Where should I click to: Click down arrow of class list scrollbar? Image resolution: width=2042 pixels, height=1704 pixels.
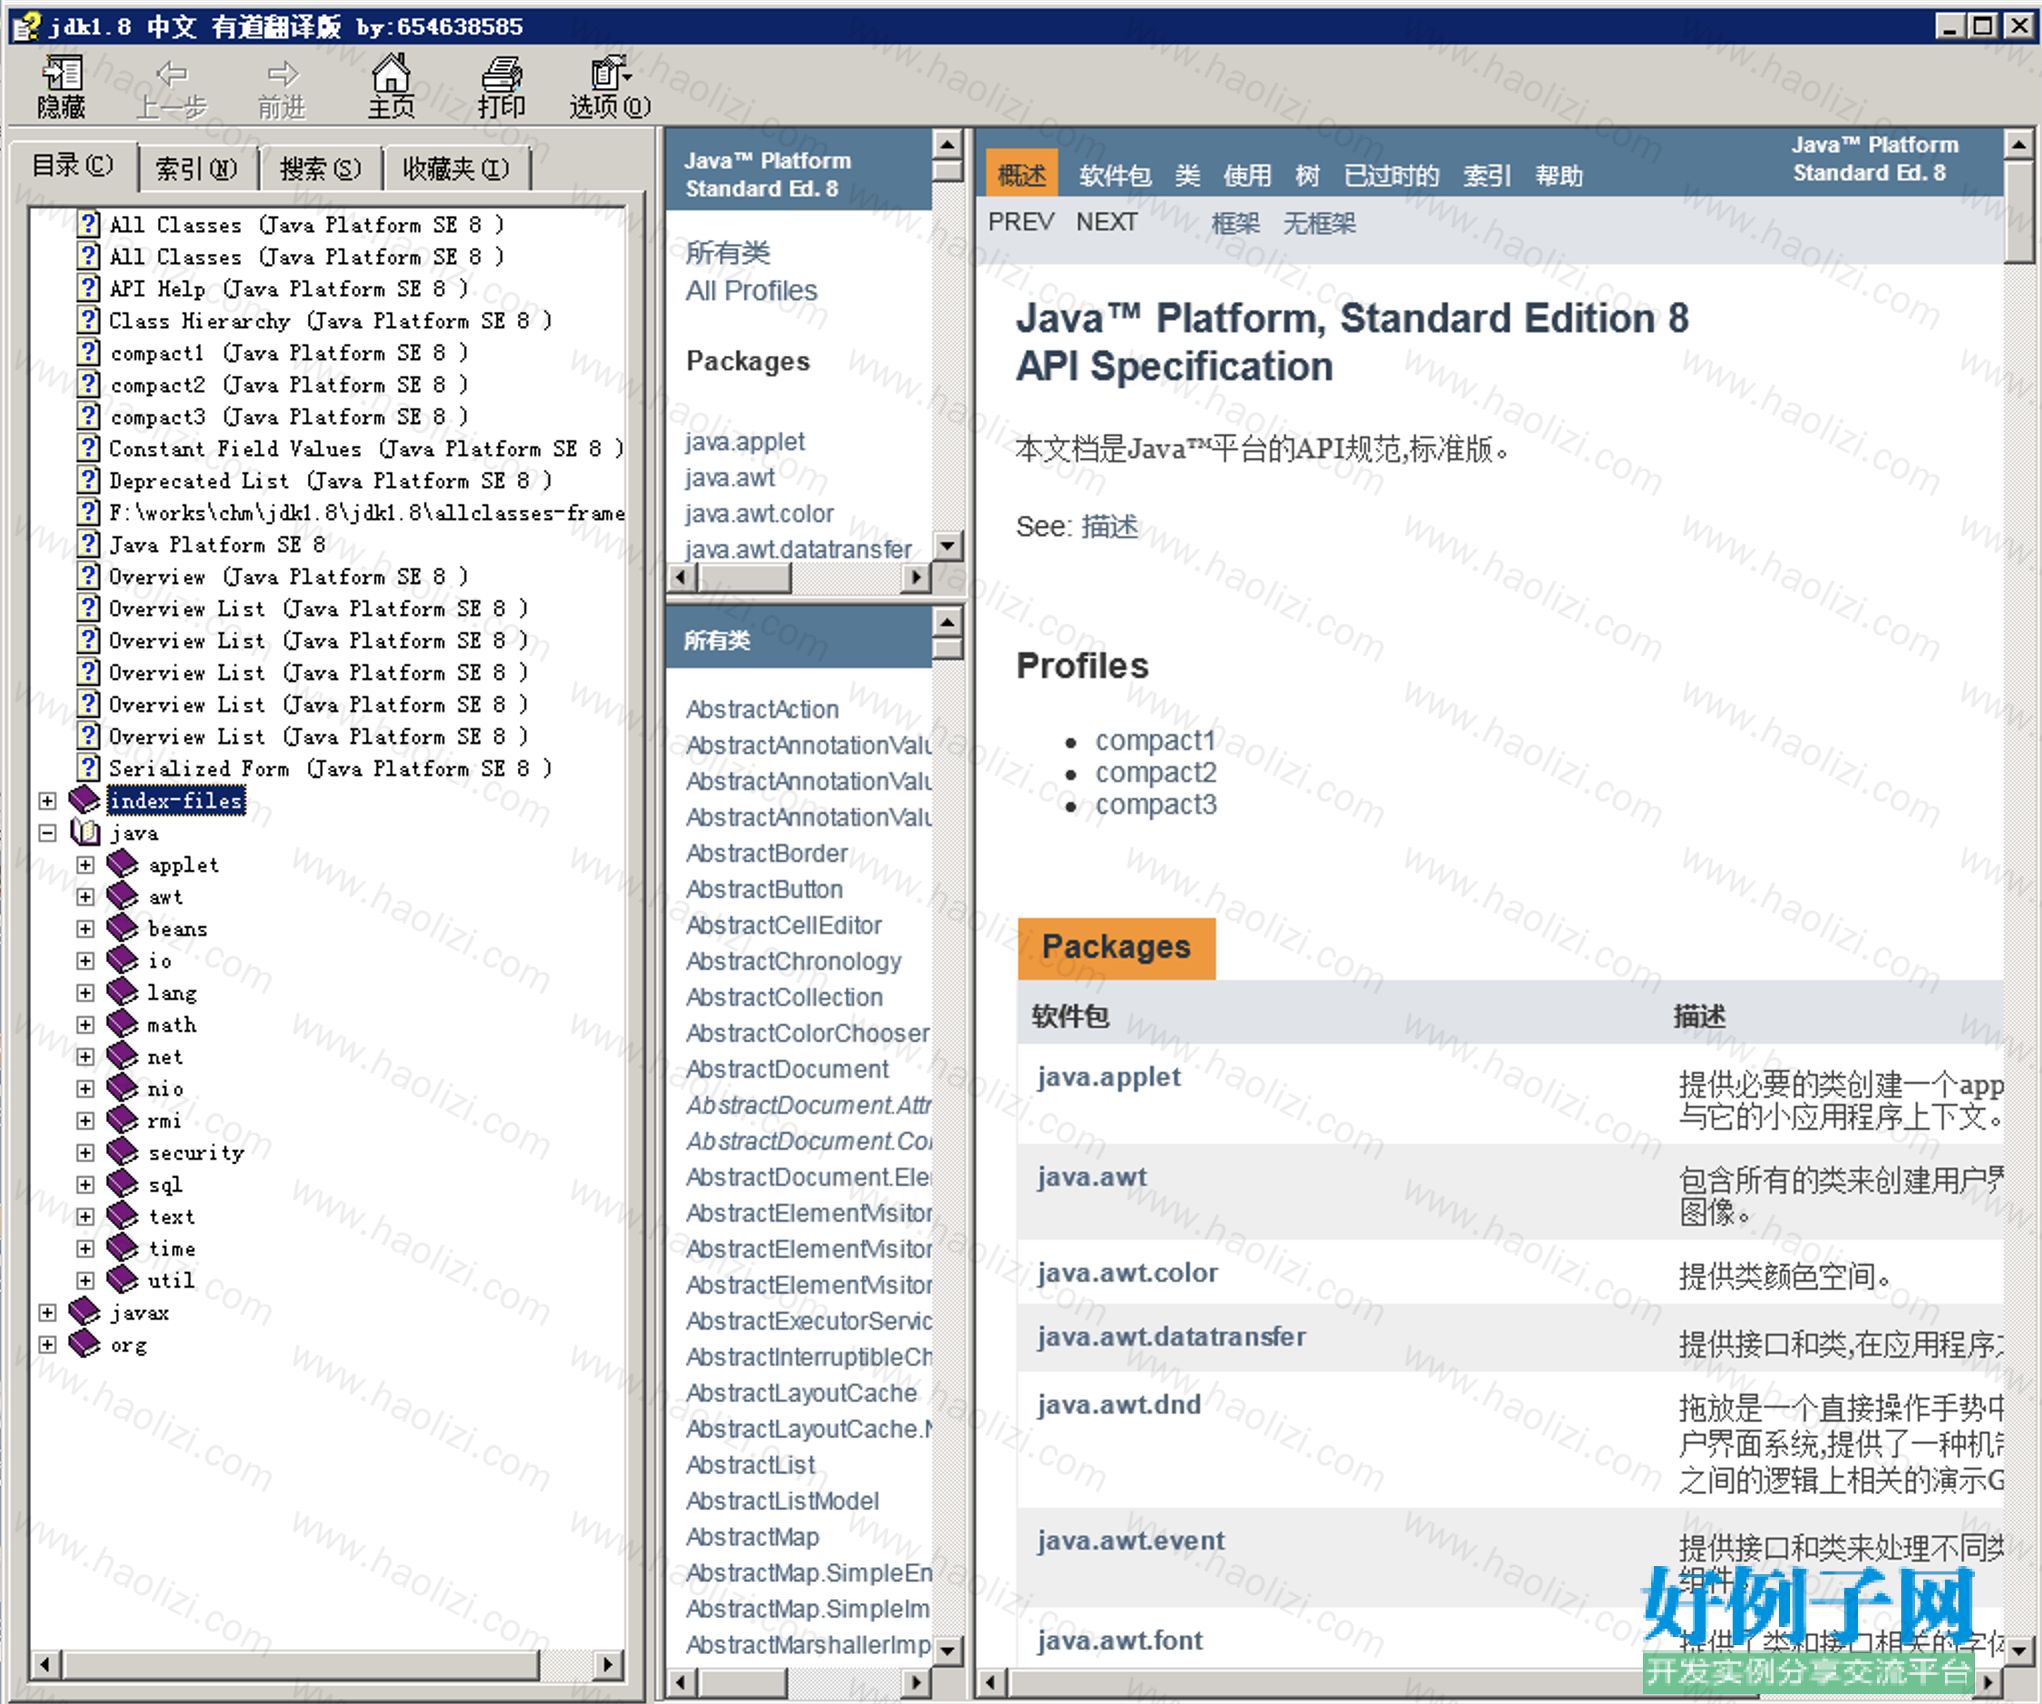pos(947,1649)
